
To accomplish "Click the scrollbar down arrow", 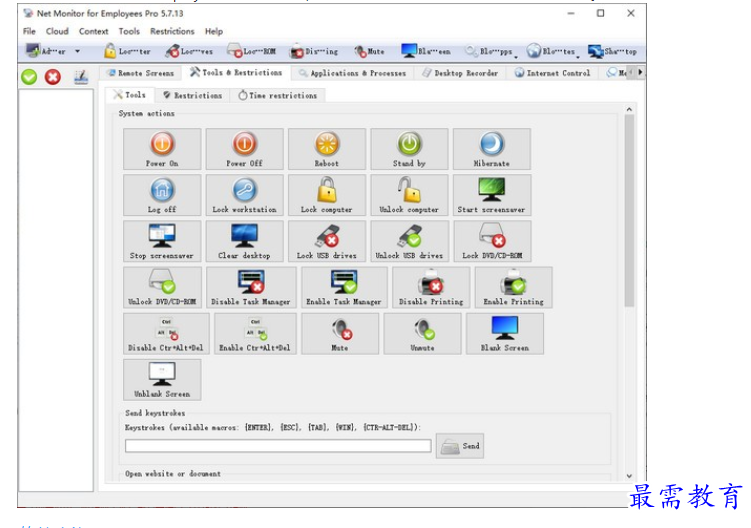I will tap(629, 476).
